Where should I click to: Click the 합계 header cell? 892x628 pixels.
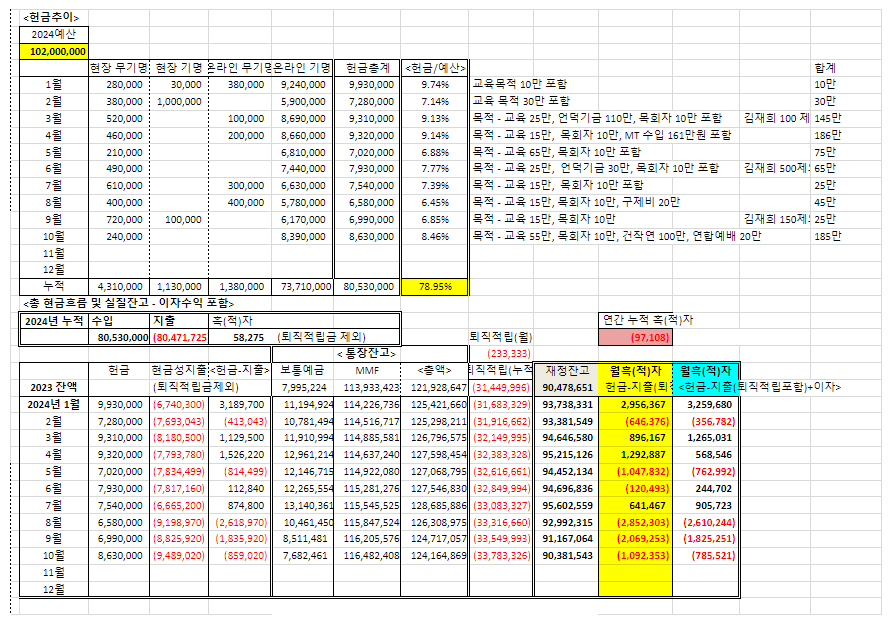coord(825,68)
